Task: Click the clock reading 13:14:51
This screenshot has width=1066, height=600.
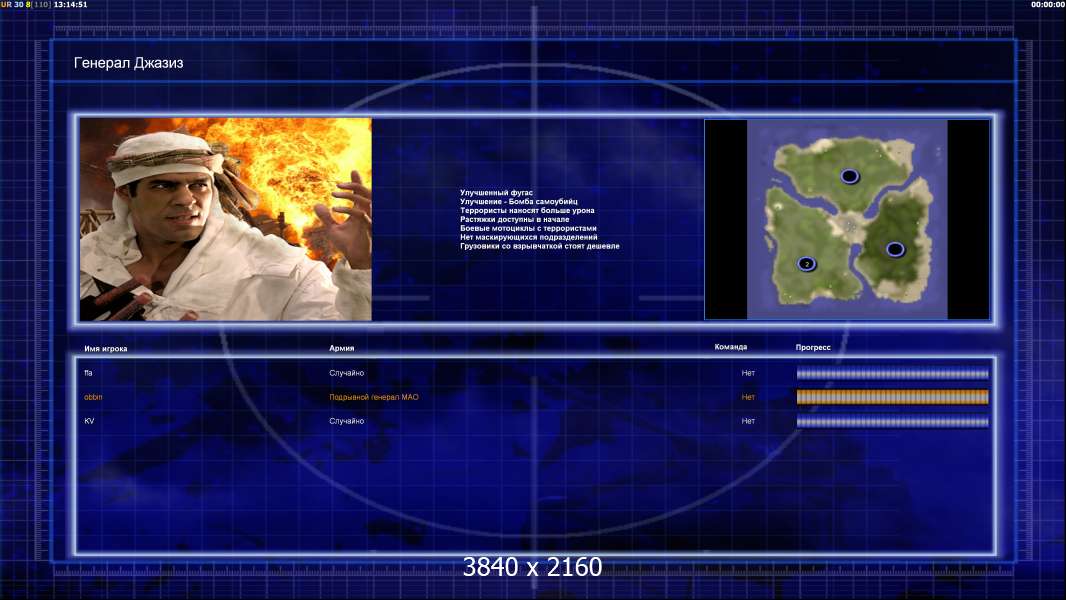Action: pyautogui.click(x=70, y=4)
